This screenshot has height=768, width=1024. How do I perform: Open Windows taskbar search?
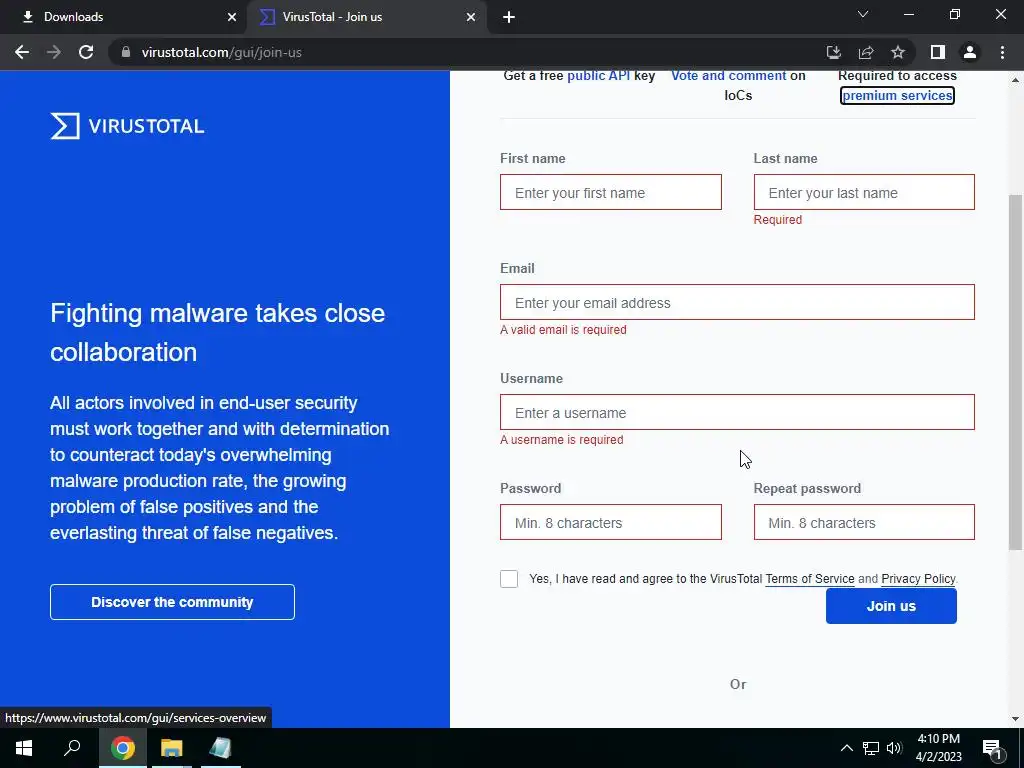(72, 748)
